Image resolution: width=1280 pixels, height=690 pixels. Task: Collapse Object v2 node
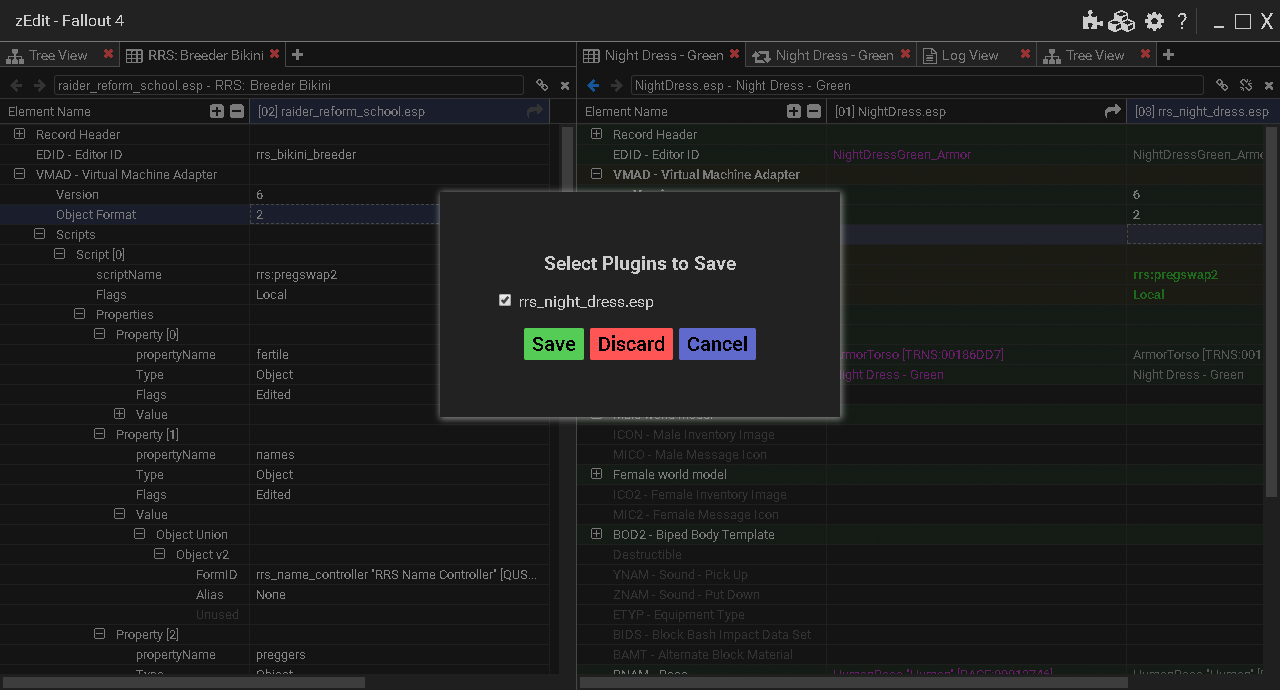pyautogui.click(x=159, y=554)
